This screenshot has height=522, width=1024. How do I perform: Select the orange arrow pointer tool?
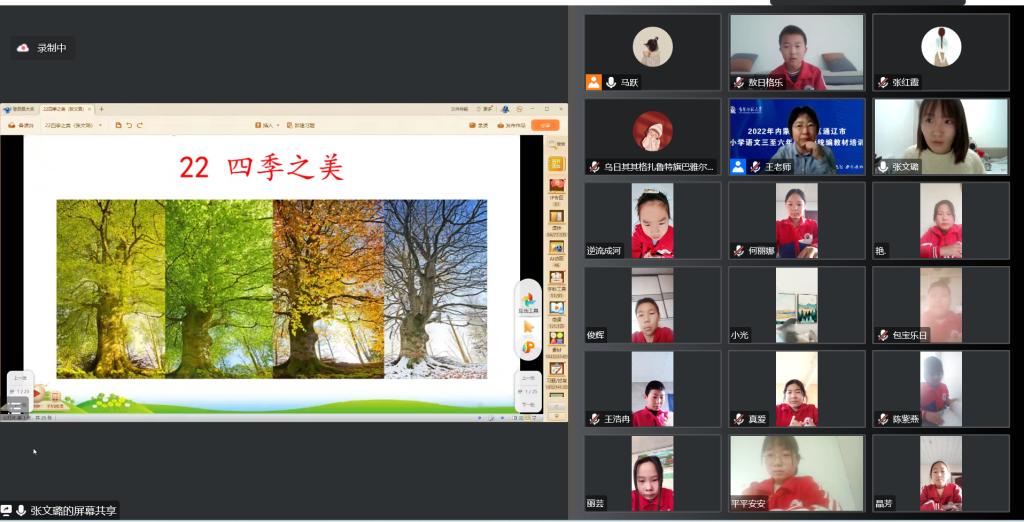(528, 325)
